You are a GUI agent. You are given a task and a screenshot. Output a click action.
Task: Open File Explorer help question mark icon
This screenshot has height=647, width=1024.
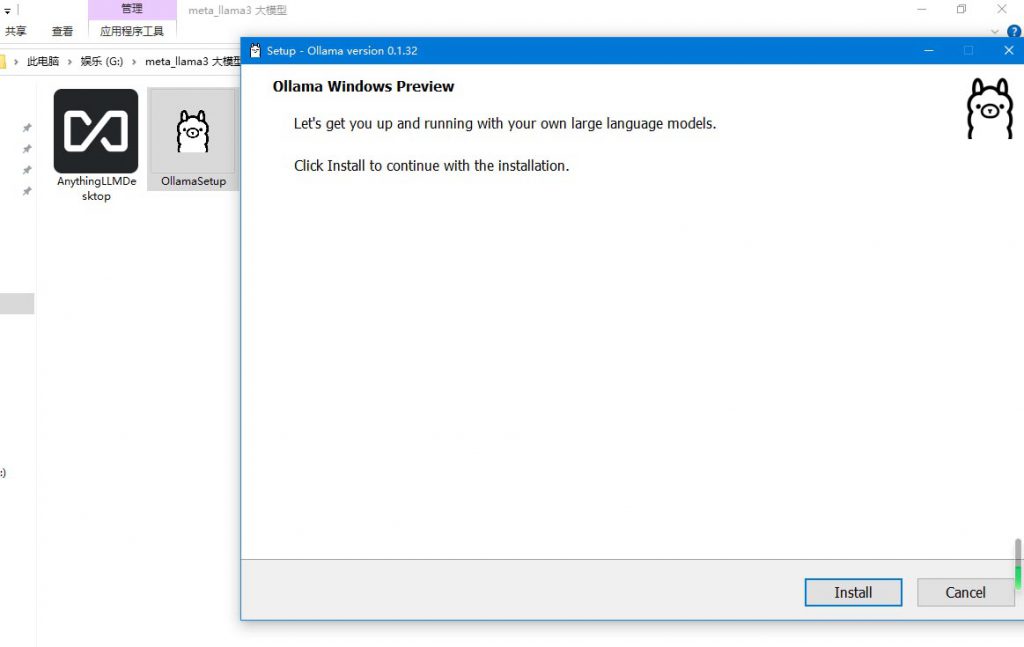1014,32
